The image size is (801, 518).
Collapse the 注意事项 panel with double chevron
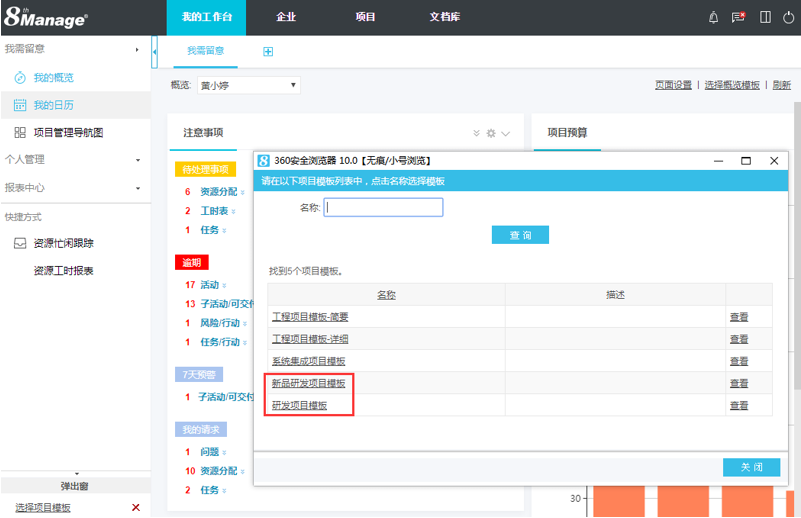[x=476, y=133]
